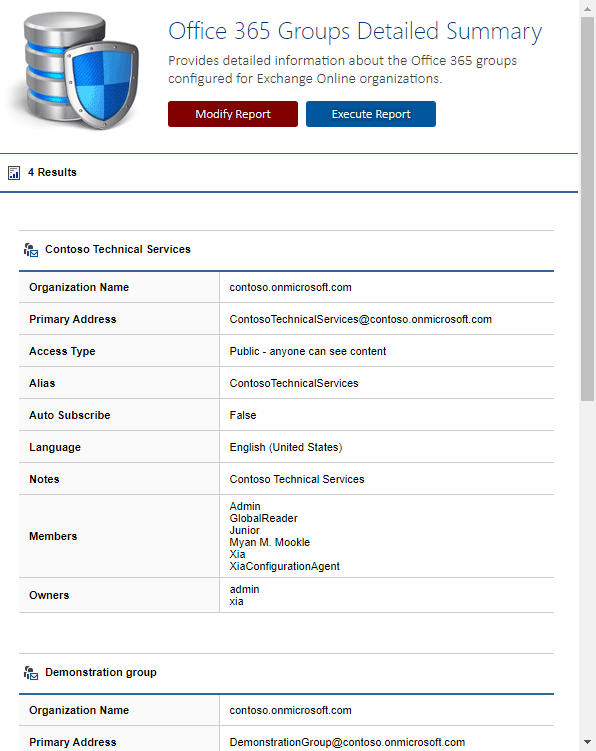Click the Demonstration group heading

coord(101,672)
